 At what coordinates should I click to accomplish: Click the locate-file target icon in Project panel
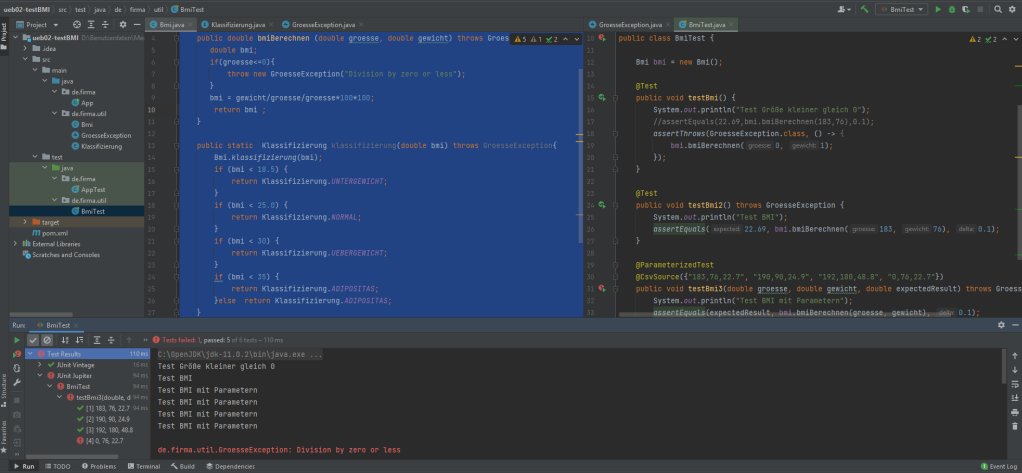[x=79, y=23]
